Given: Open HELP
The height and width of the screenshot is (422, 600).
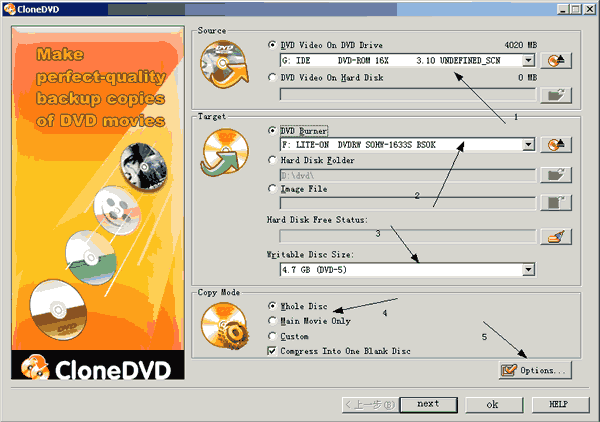Looking at the screenshot, I should [560, 404].
